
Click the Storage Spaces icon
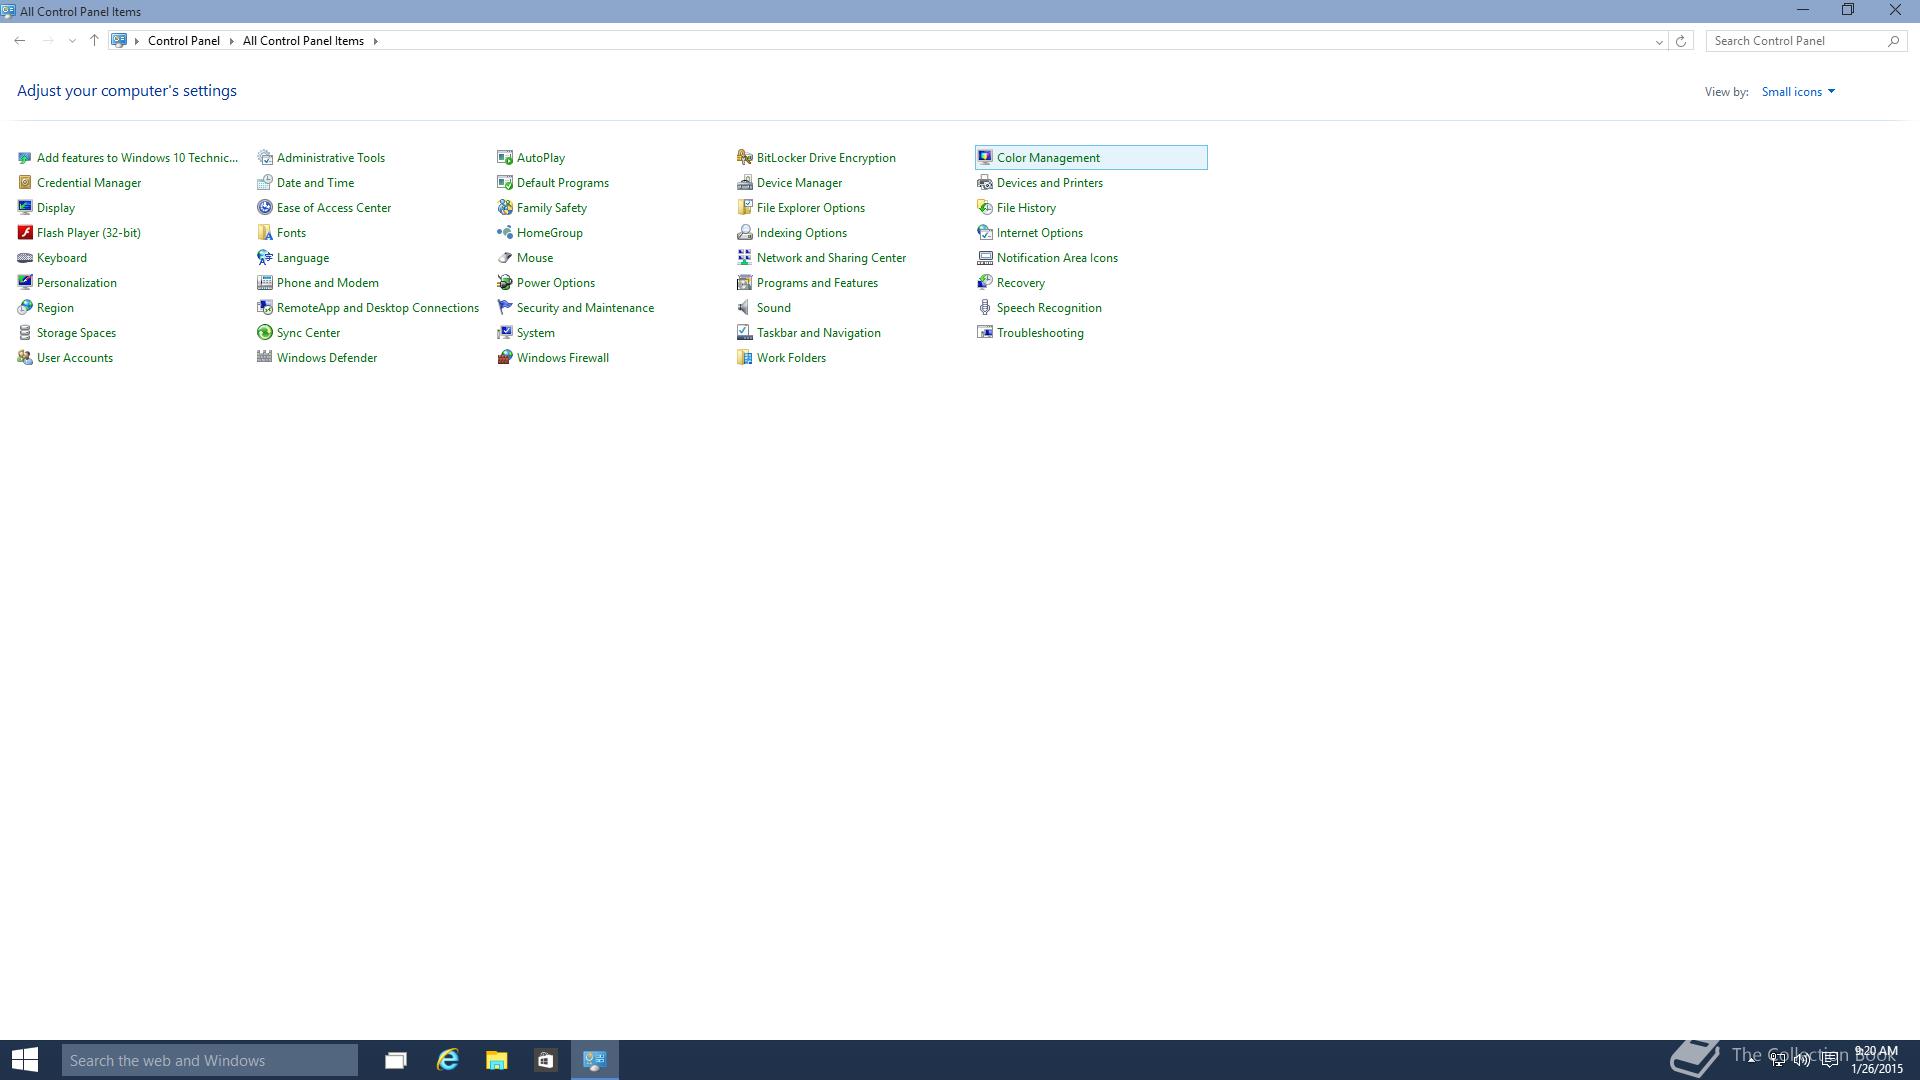pyautogui.click(x=25, y=332)
